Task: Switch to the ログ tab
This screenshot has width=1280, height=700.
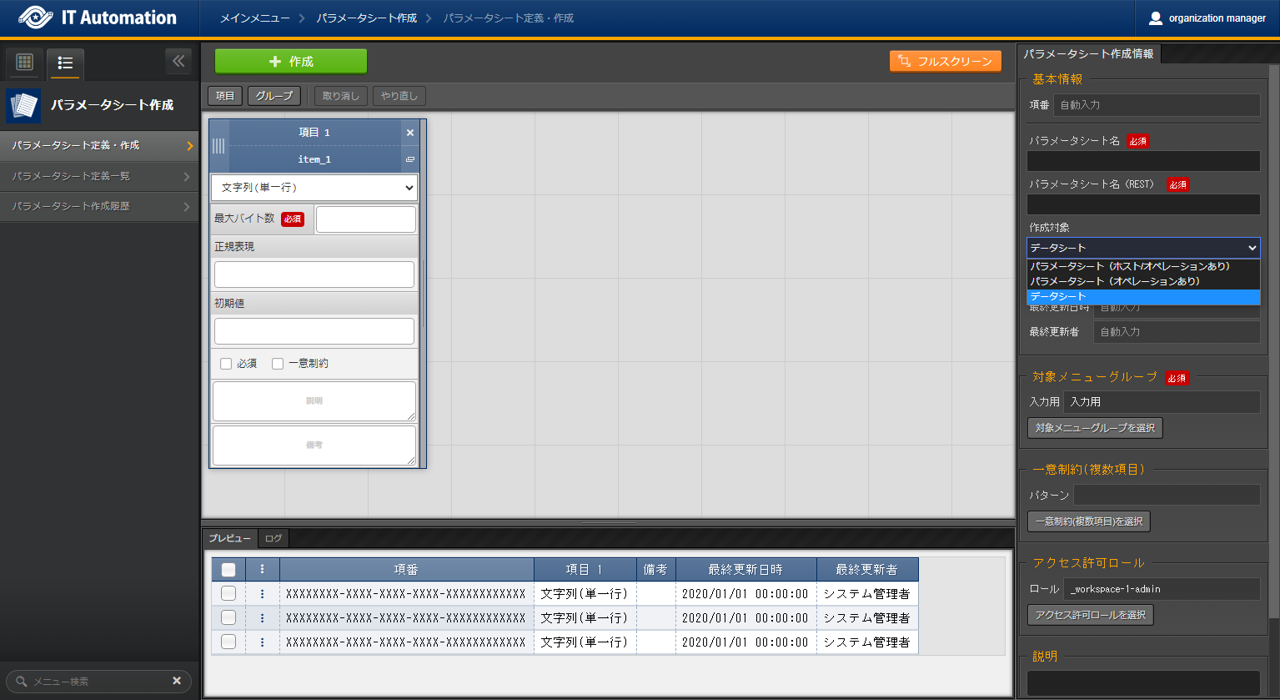Action: (273, 539)
